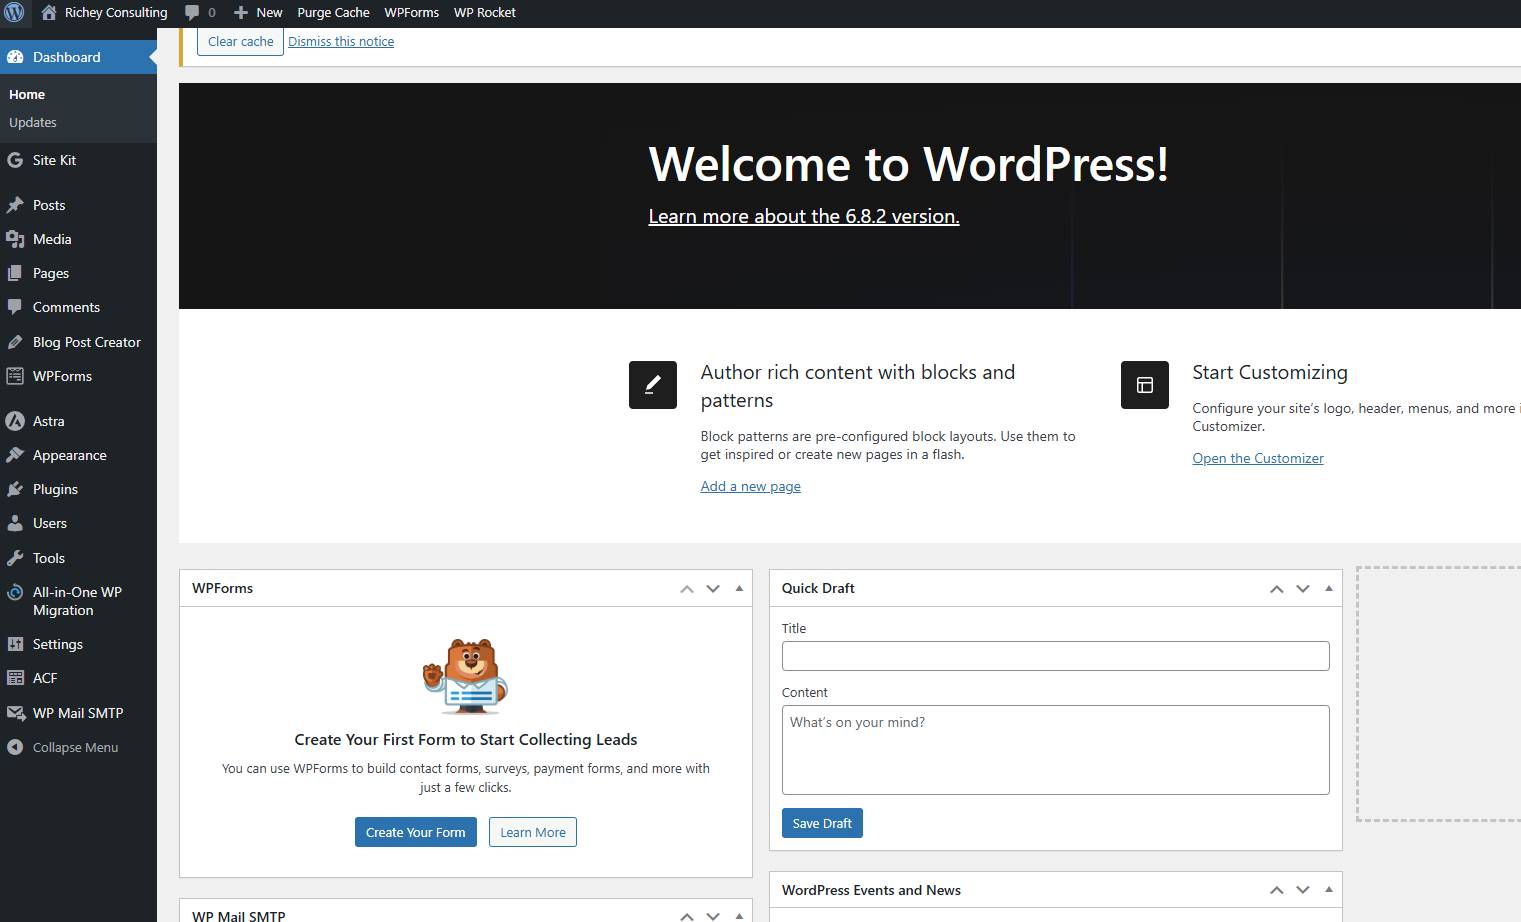This screenshot has height=922, width=1521.
Task: Click the plus icon beside New
Action: coord(240,13)
